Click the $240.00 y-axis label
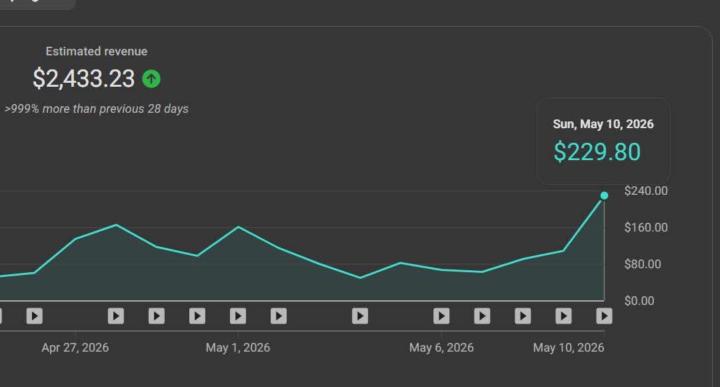Image resolution: width=720 pixels, height=387 pixels. [x=646, y=191]
